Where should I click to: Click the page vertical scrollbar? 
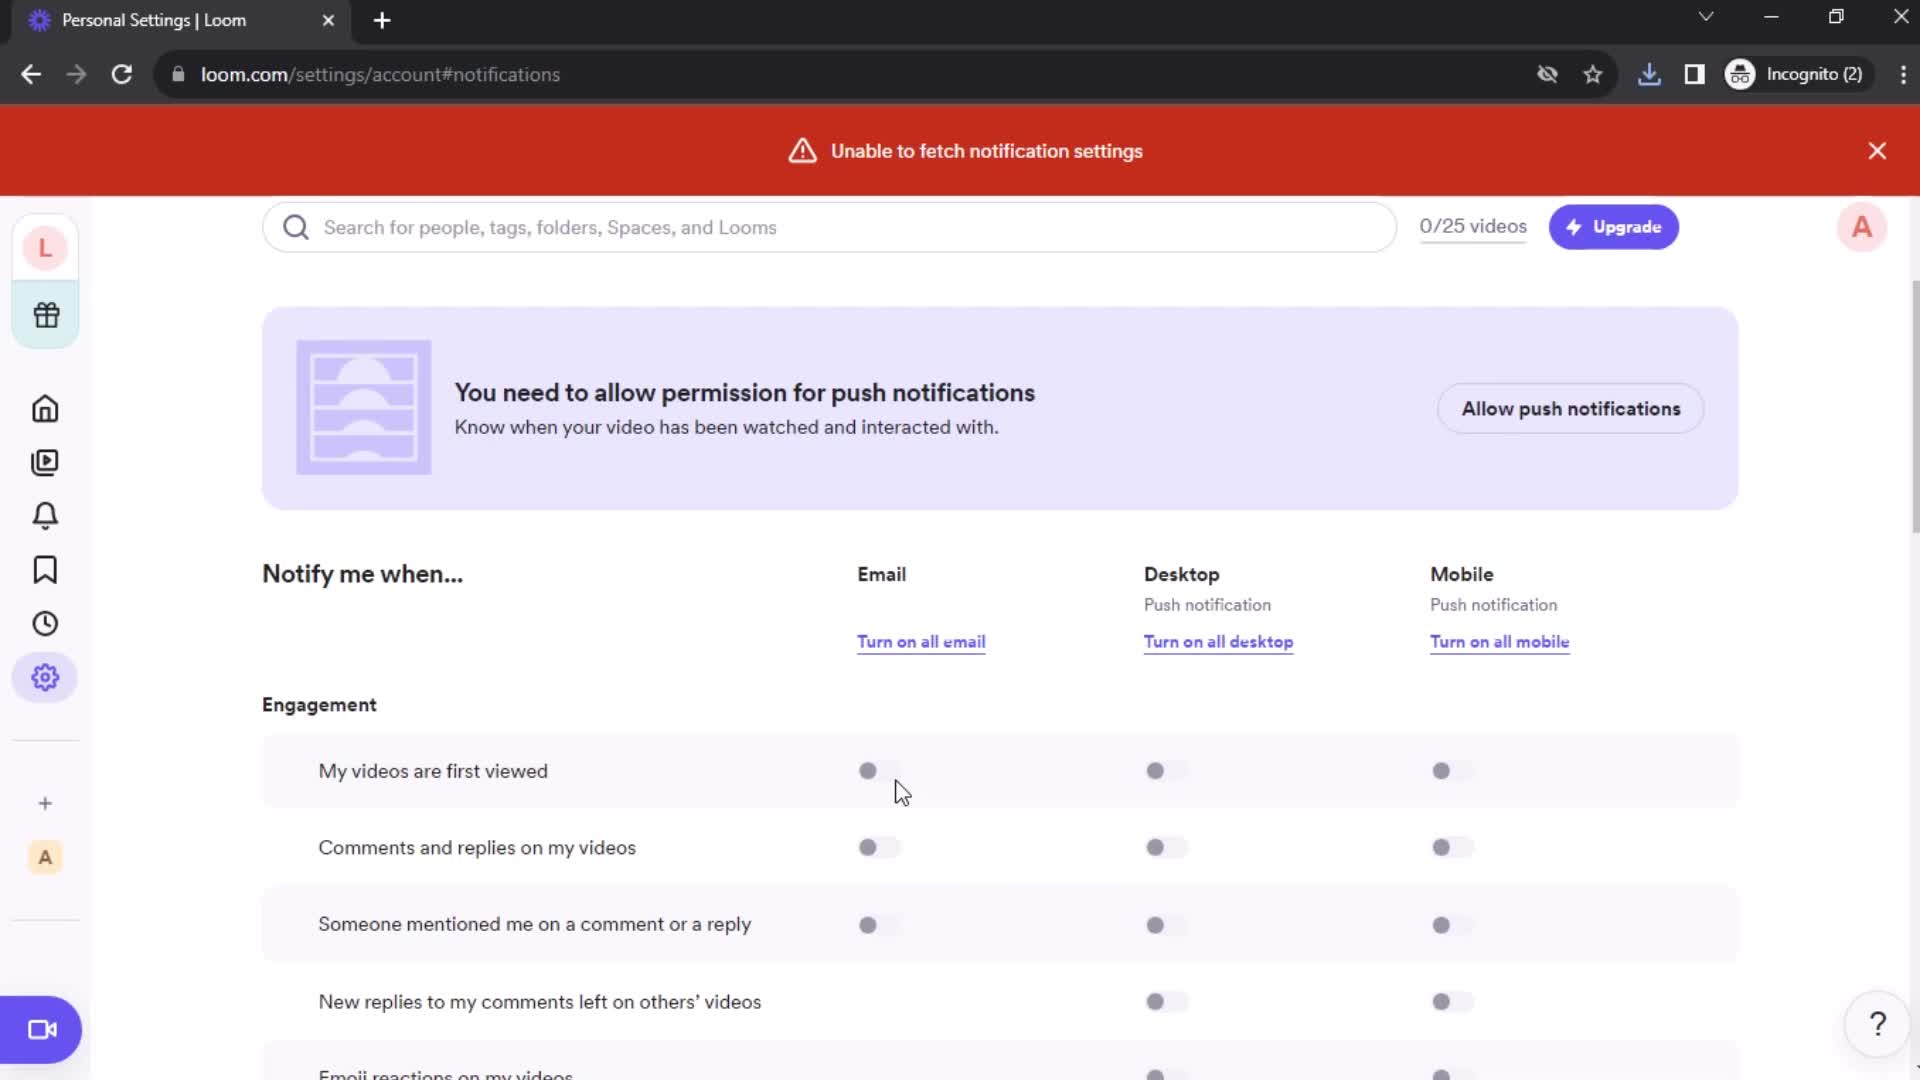pos(1914,405)
